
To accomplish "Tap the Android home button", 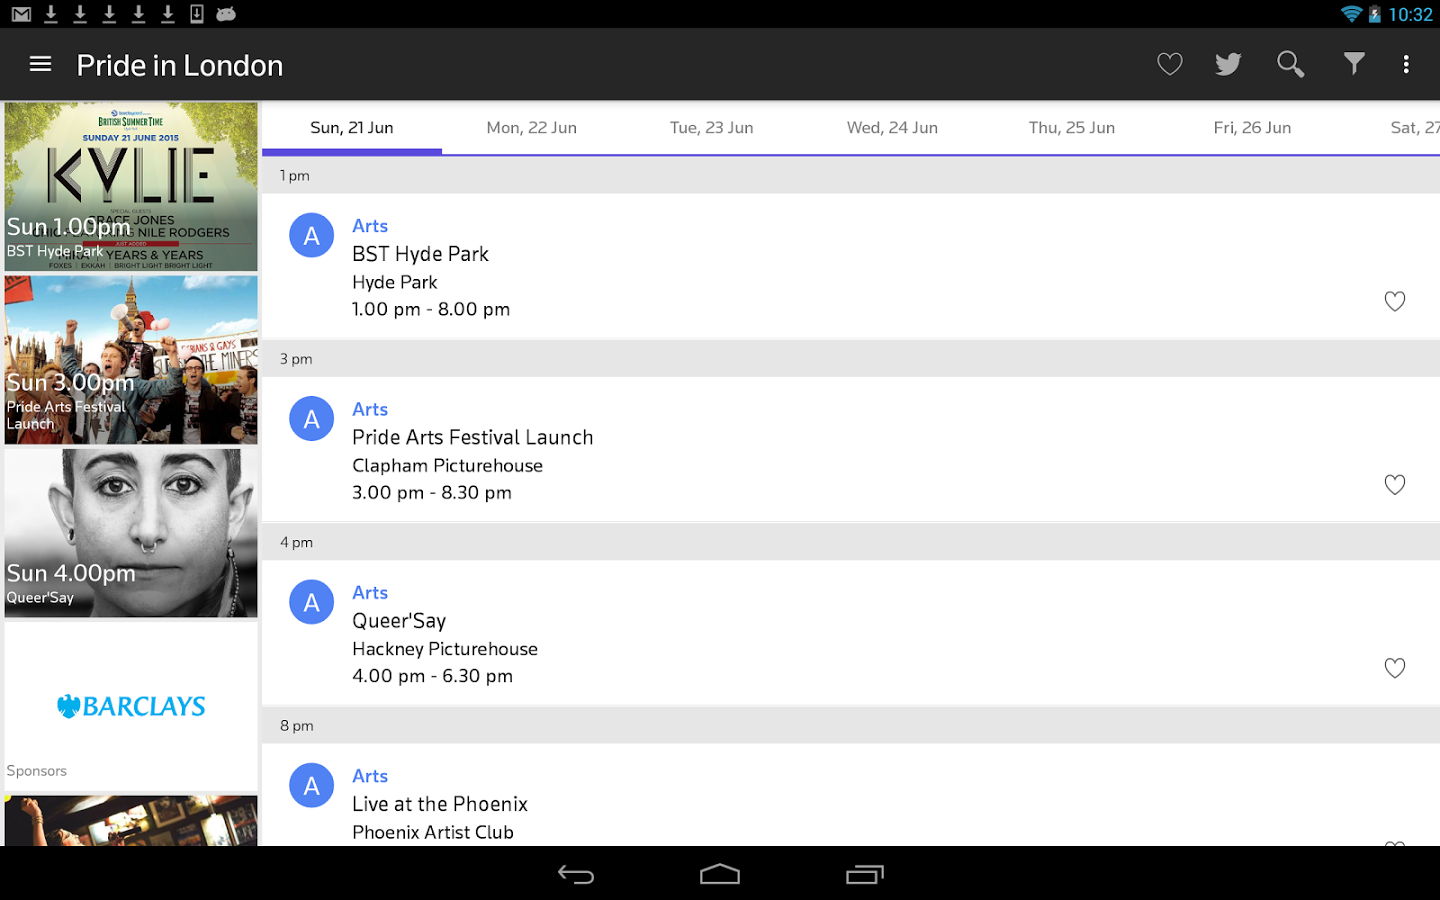I will (x=720, y=874).
